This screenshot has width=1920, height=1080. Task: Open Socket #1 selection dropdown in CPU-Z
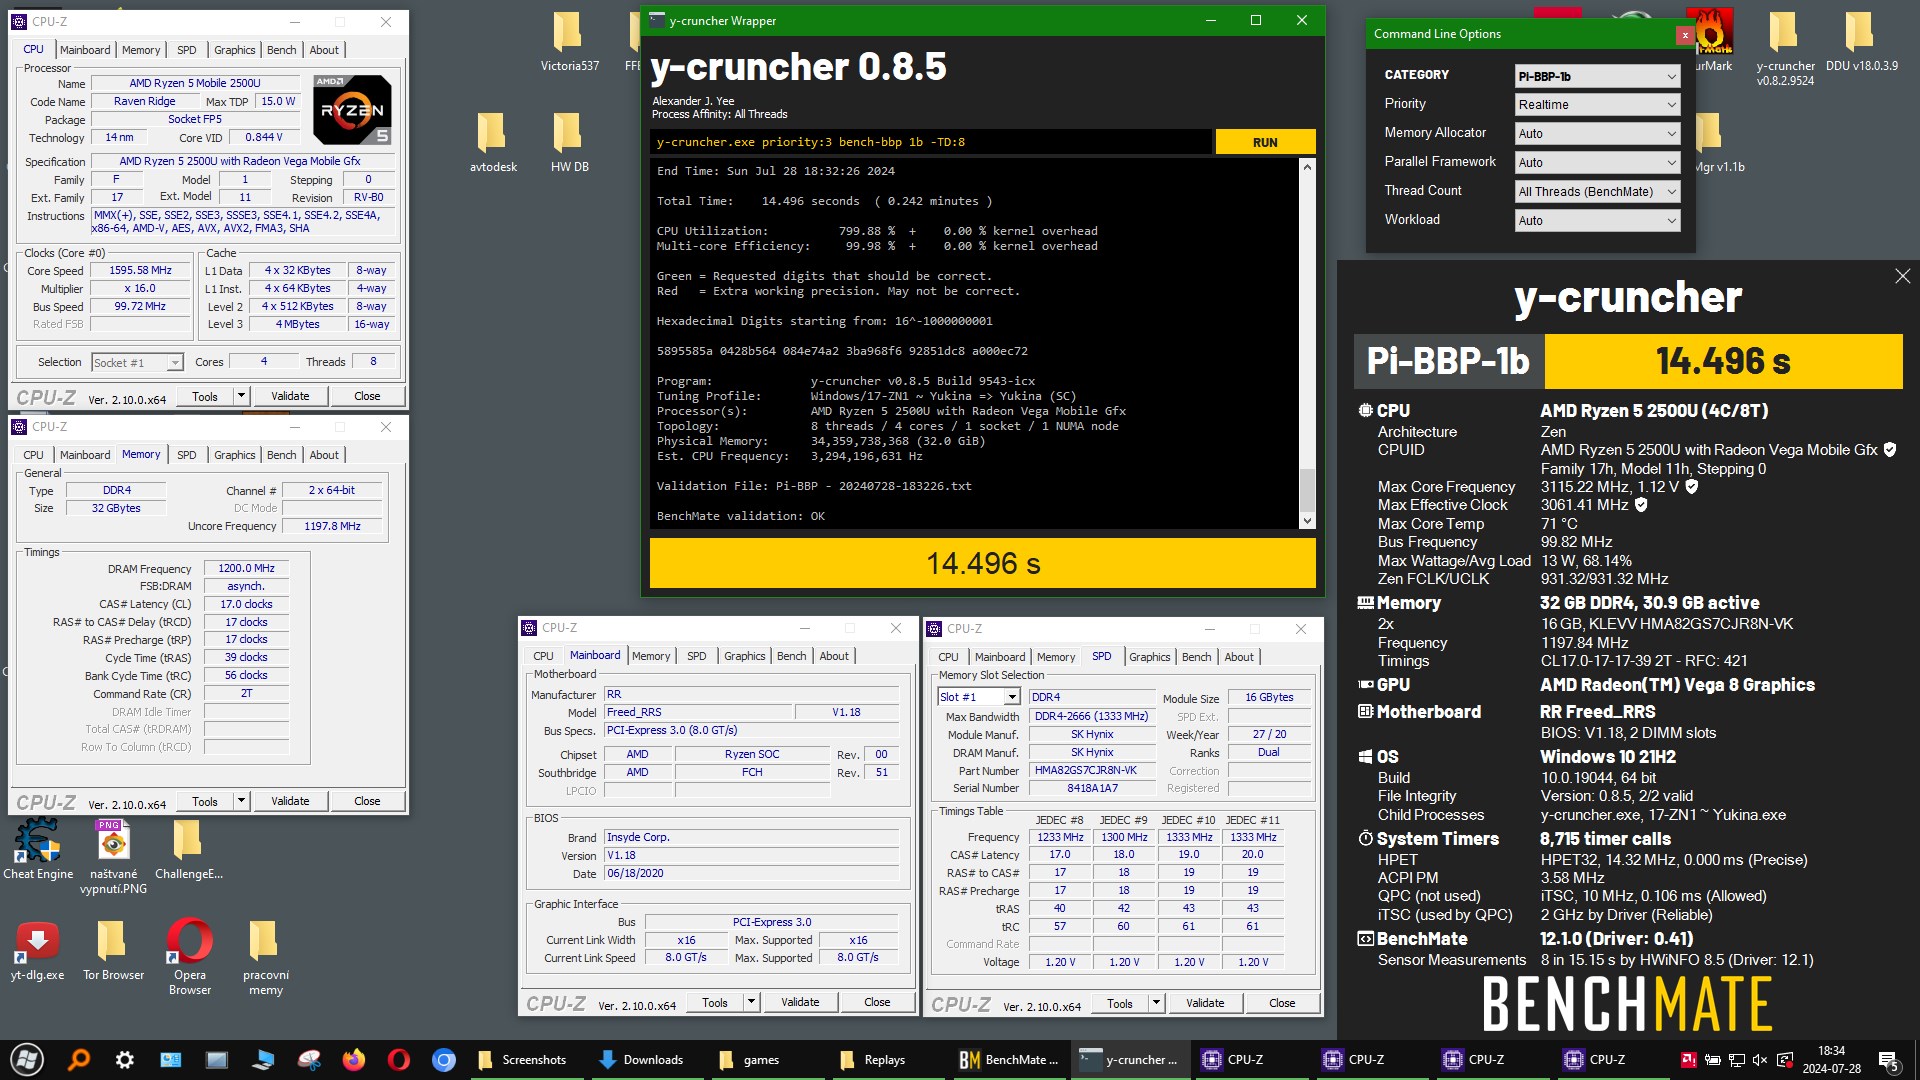point(137,363)
